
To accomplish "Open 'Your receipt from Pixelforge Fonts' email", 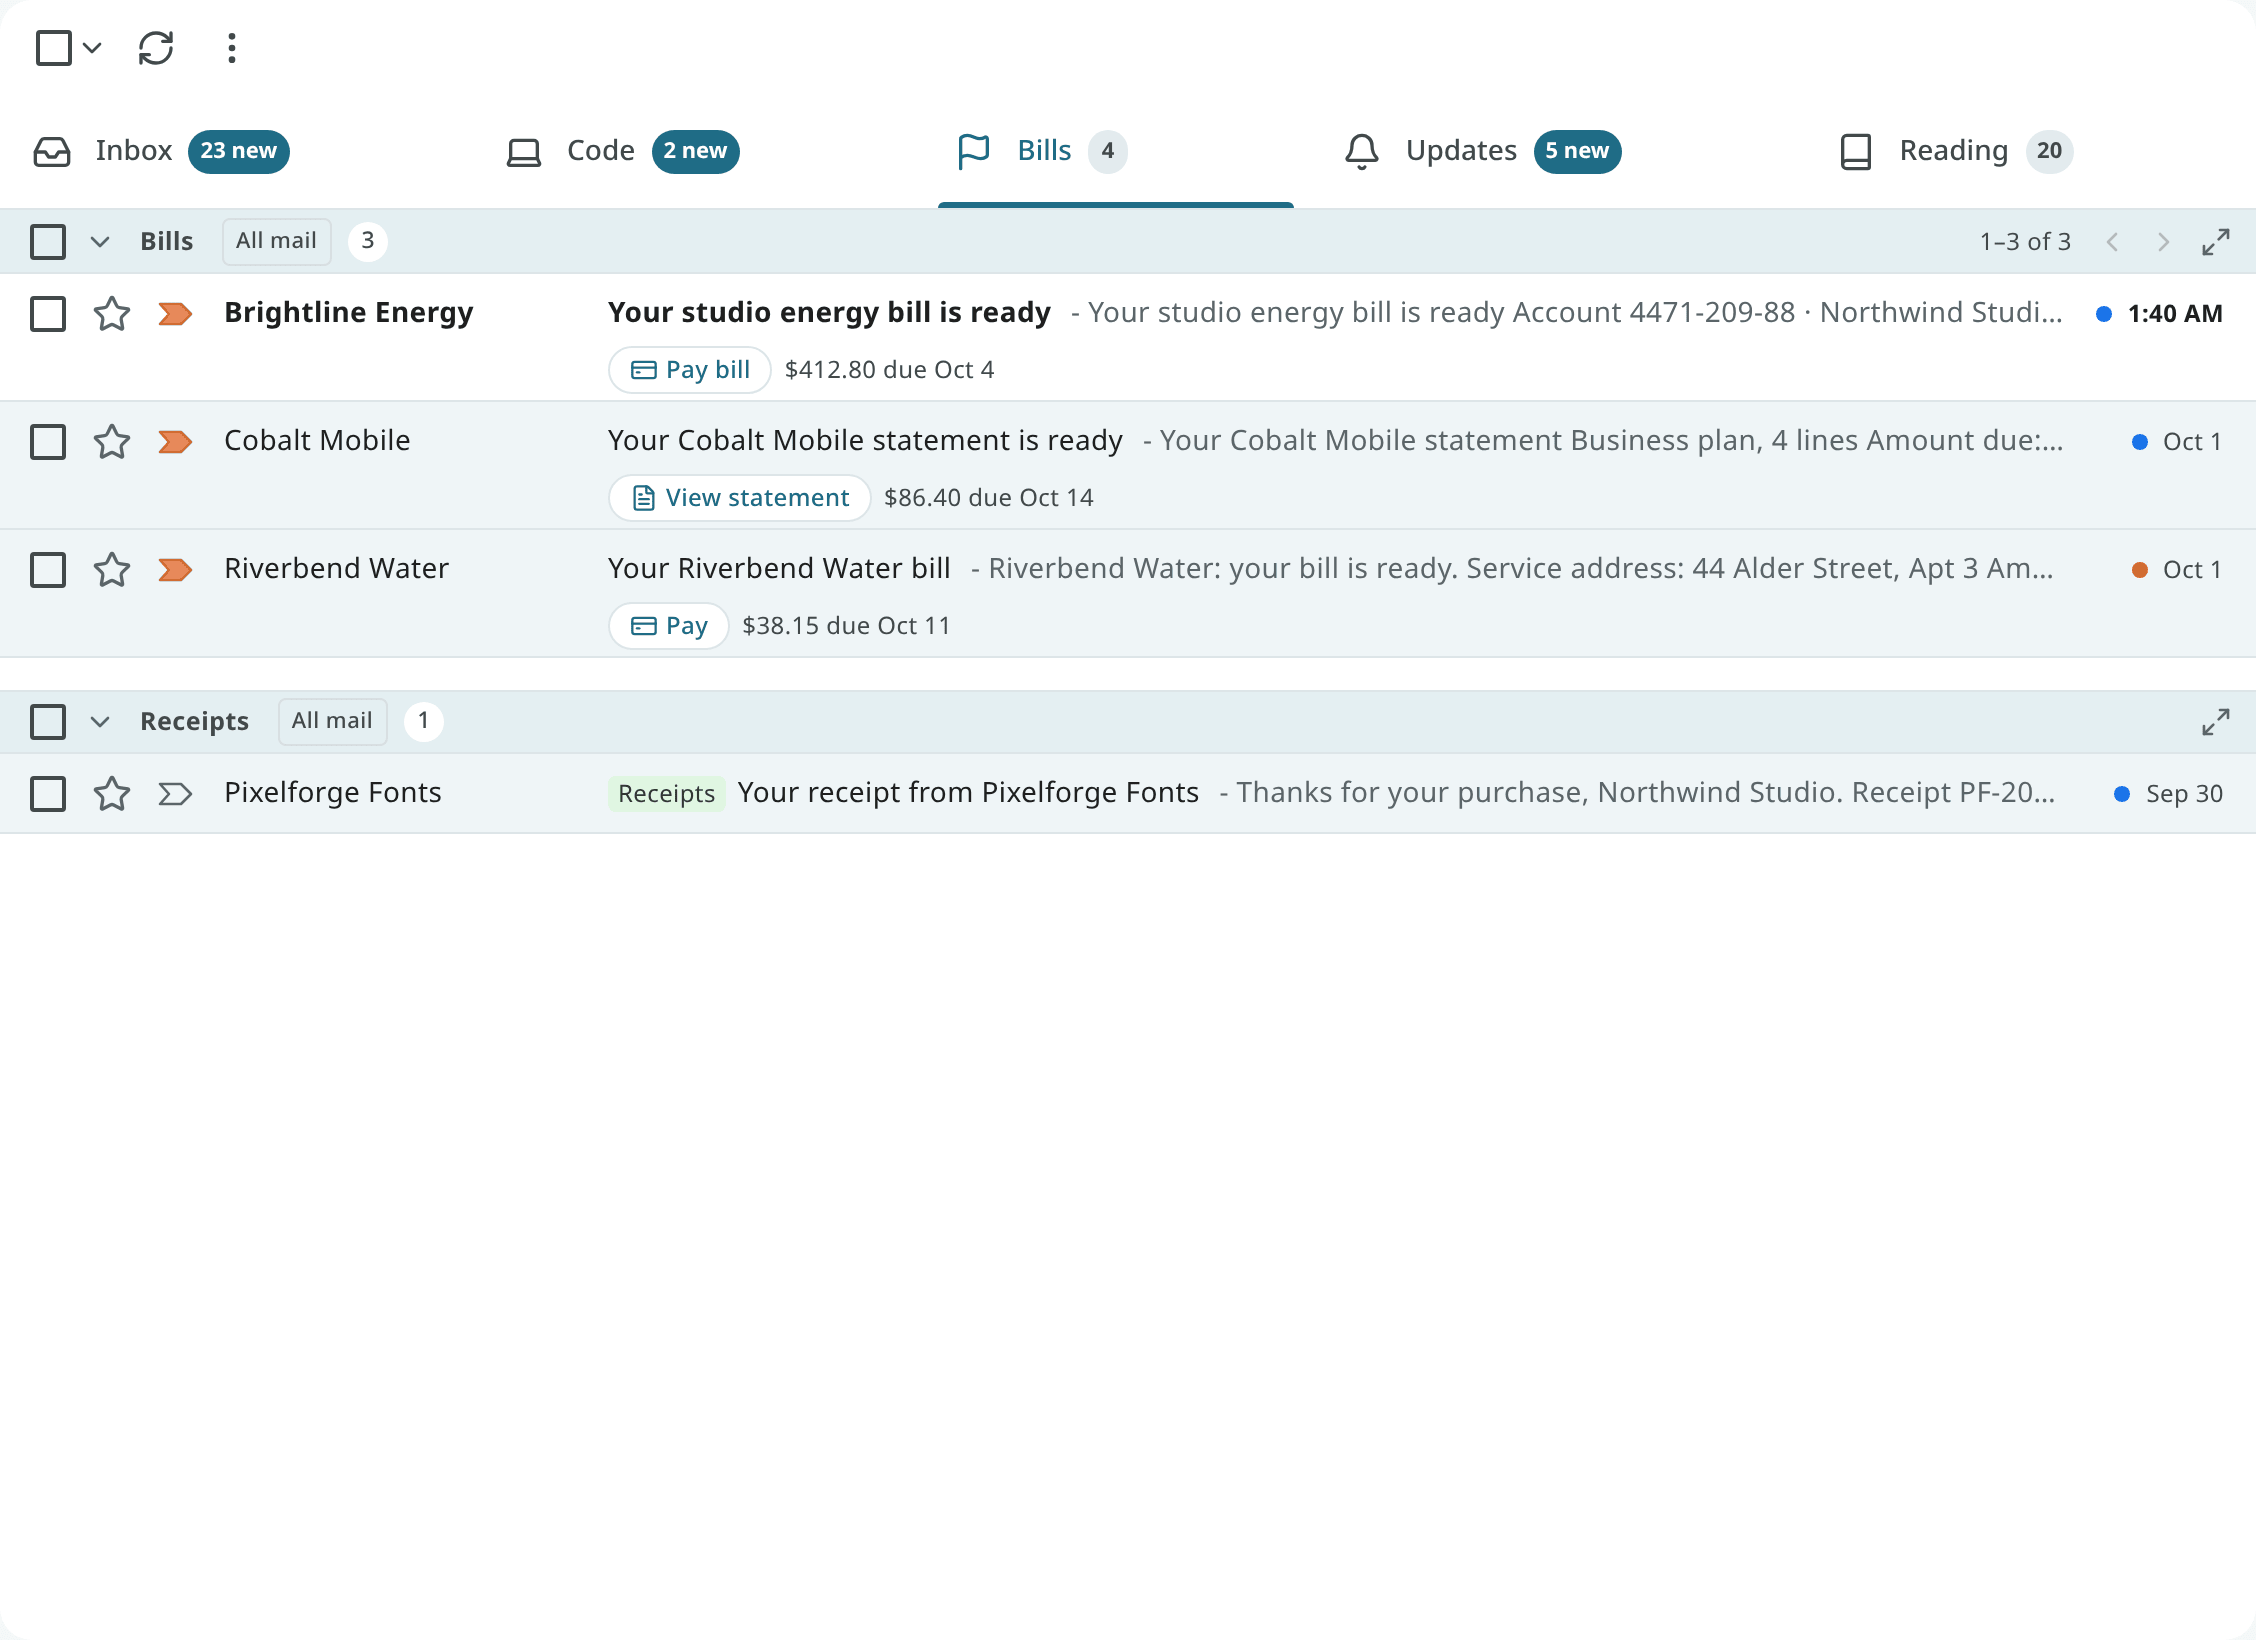I will coord(968,793).
